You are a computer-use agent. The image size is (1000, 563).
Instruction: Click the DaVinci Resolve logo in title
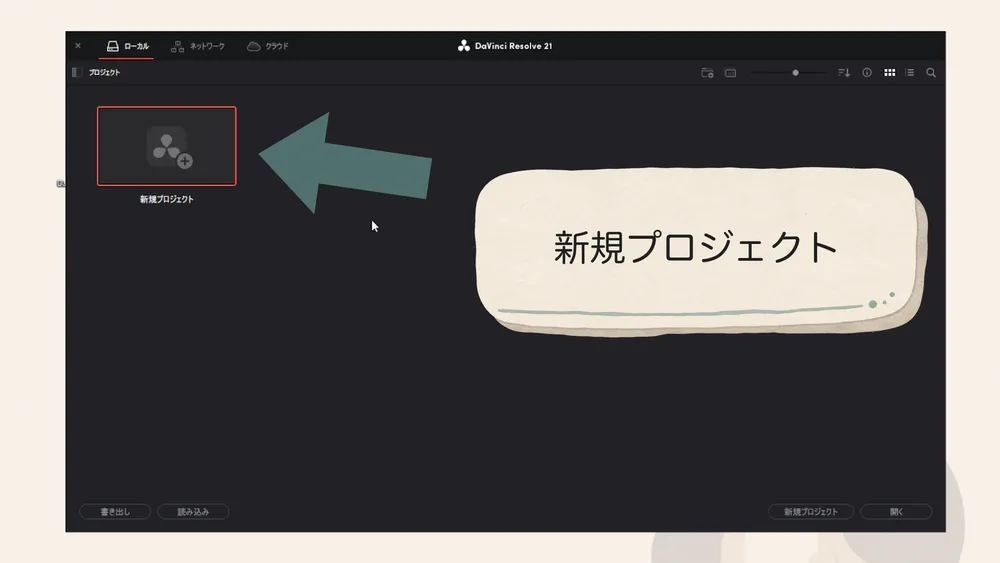click(x=464, y=46)
